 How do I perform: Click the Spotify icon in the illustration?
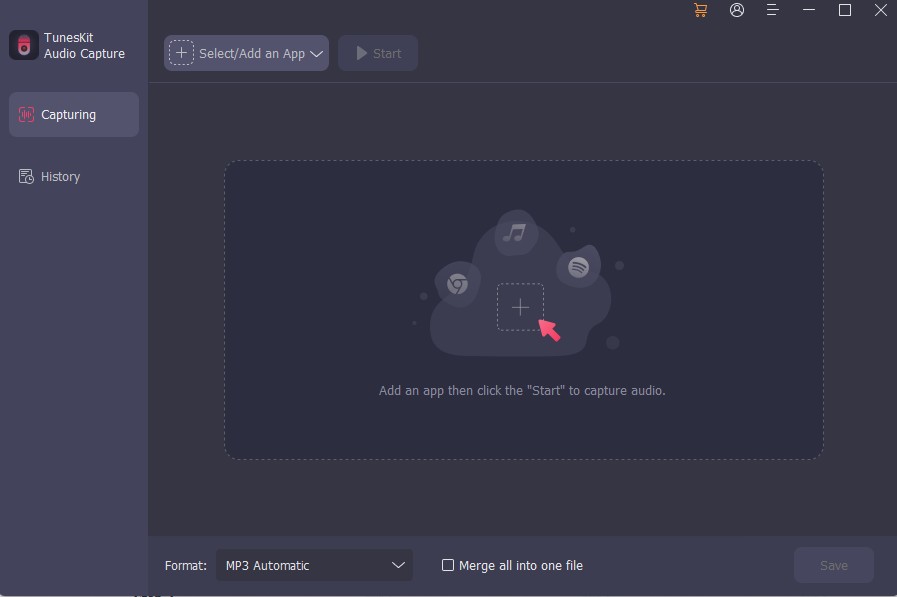[x=578, y=267]
